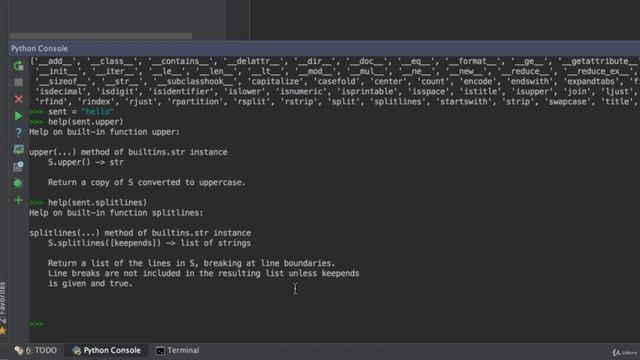640x360 pixels.
Task: Click the 'S.upper() -> str' line
Action: pyautogui.click(x=86, y=162)
